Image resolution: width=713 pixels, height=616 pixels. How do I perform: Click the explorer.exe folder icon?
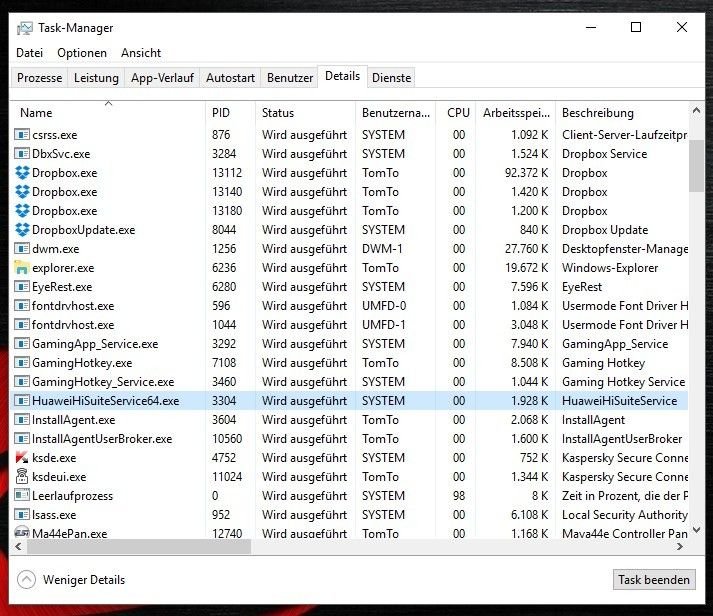tap(22, 268)
